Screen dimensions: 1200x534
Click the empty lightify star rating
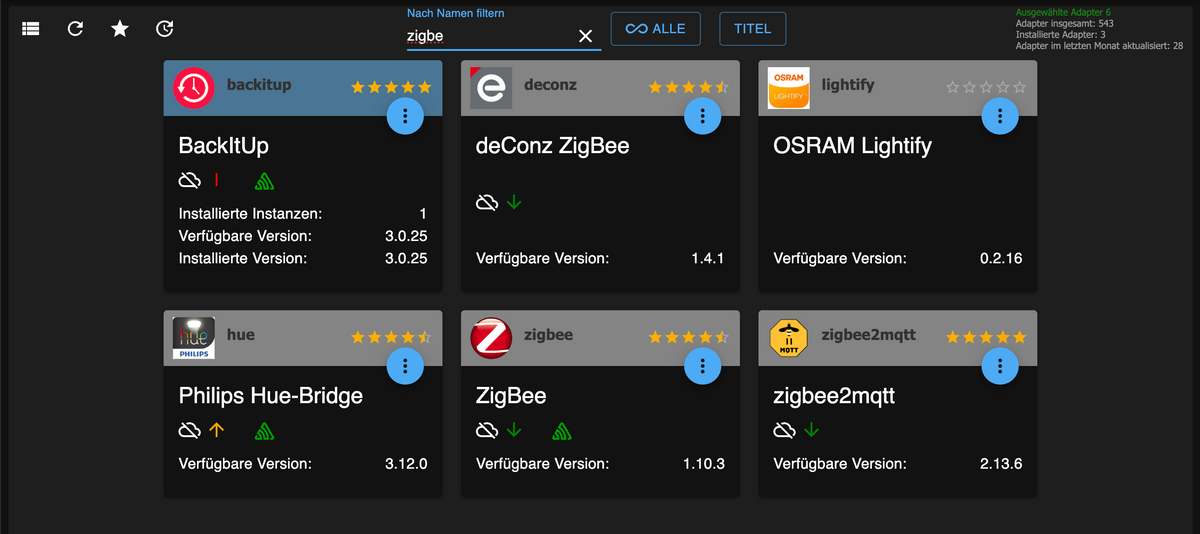(x=986, y=87)
